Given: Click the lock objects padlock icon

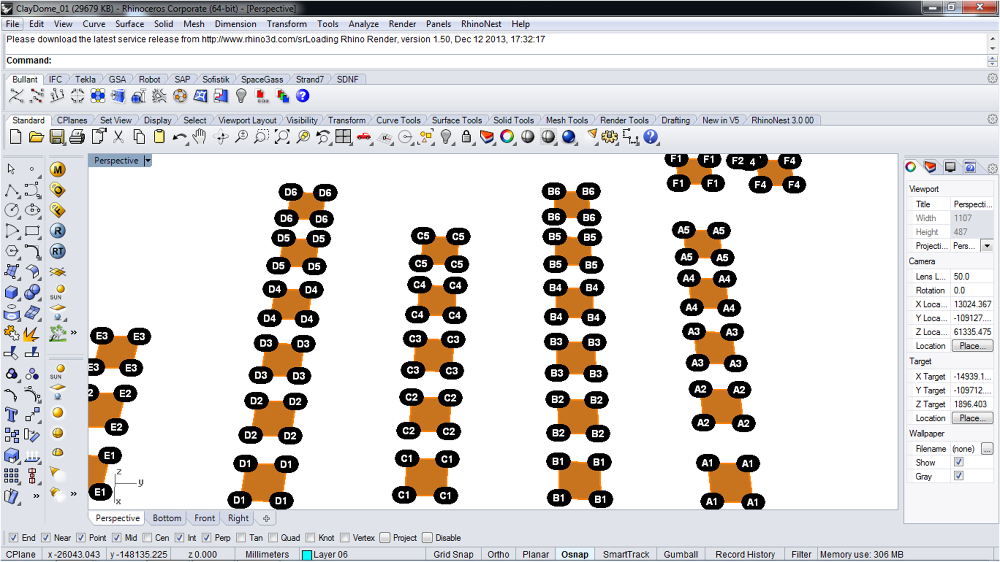Looking at the screenshot, I should [x=466, y=136].
